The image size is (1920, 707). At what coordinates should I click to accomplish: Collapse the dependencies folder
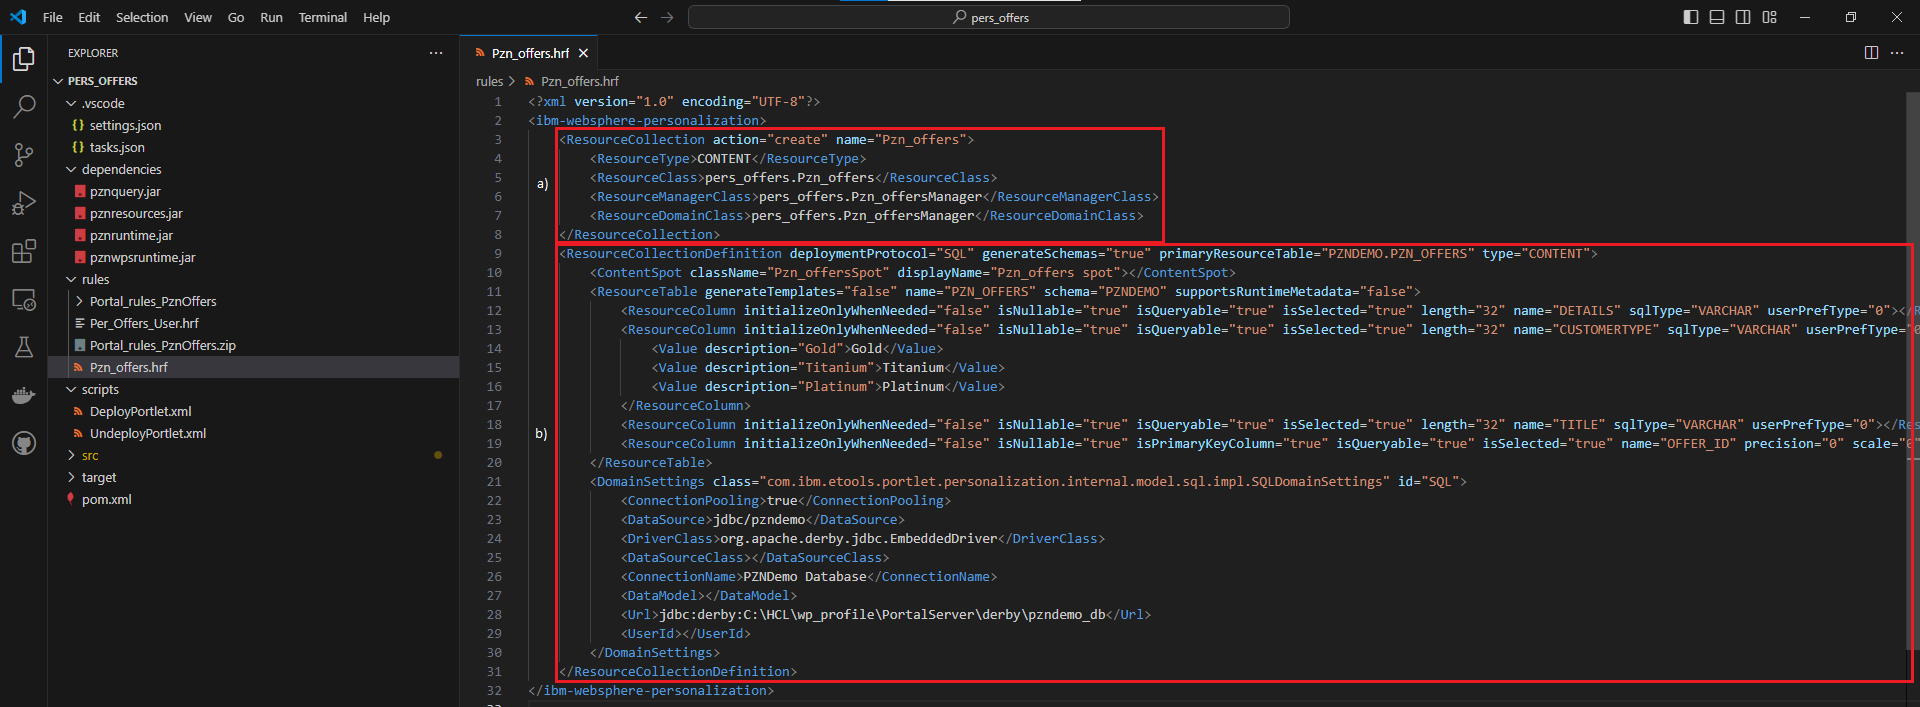coord(121,170)
